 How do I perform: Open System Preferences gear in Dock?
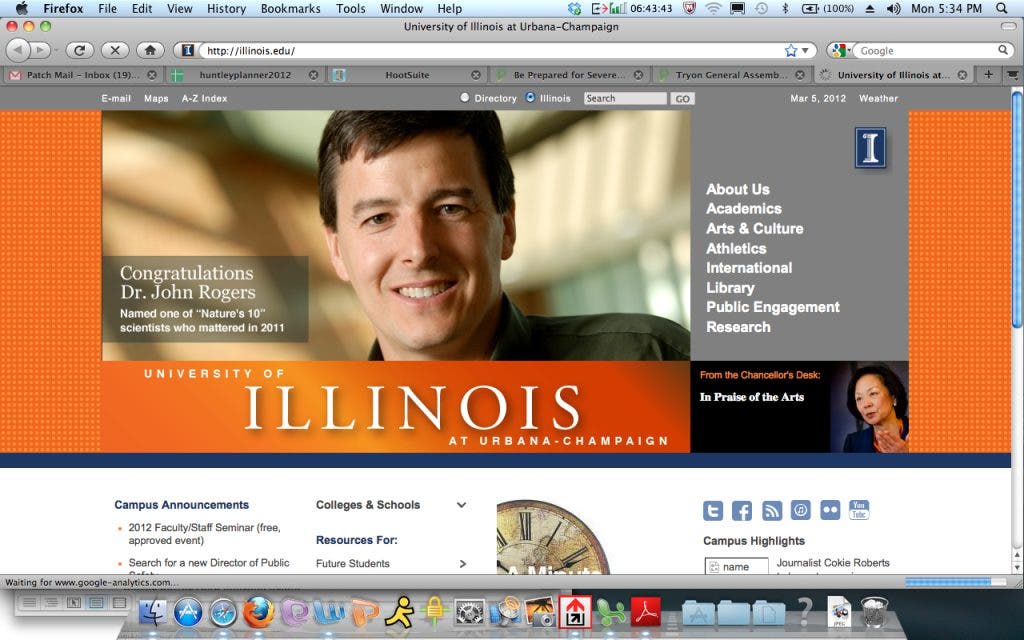coord(470,613)
